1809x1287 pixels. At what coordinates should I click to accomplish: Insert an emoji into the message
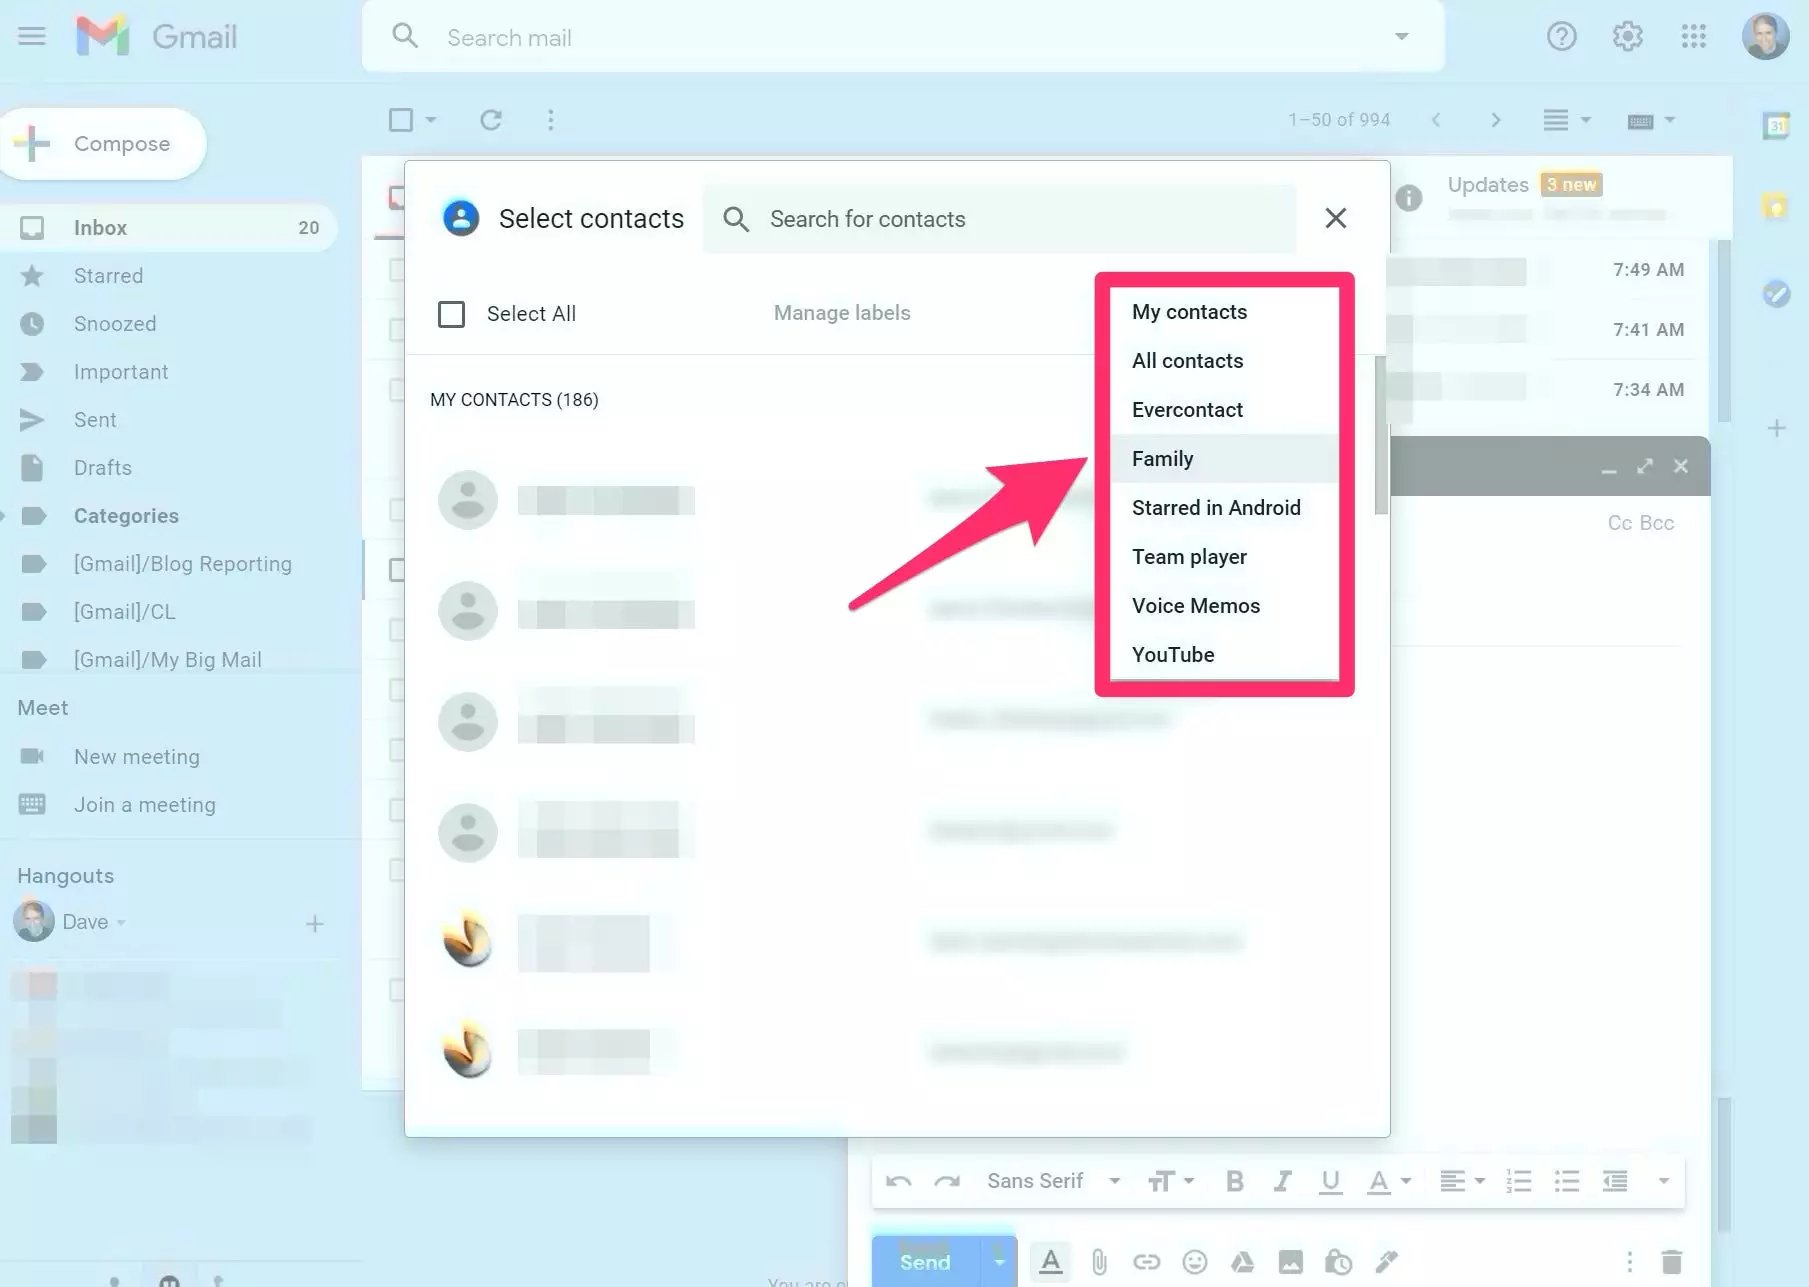coord(1194,1261)
